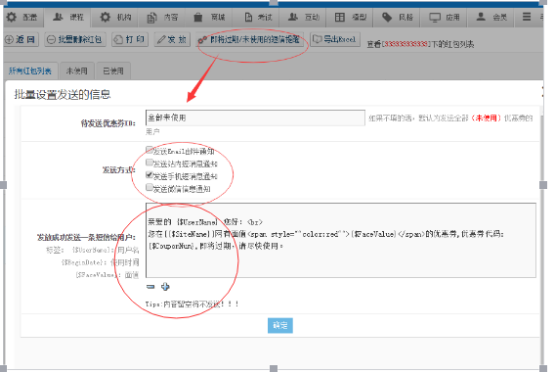
Task: Click the 发送方式 label
Action: click(x=119, y=170)
